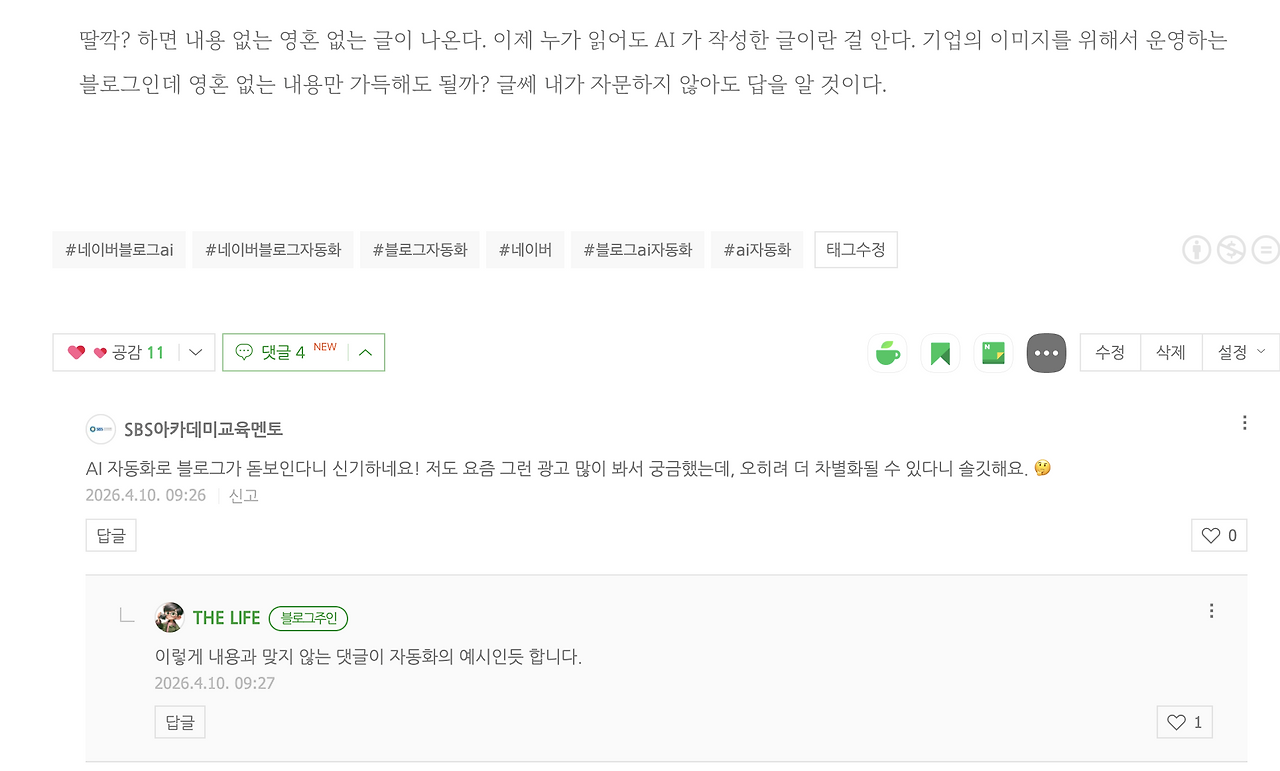
Task: Open the gray ellipsis more-options icon
Action: point(1046,352)
